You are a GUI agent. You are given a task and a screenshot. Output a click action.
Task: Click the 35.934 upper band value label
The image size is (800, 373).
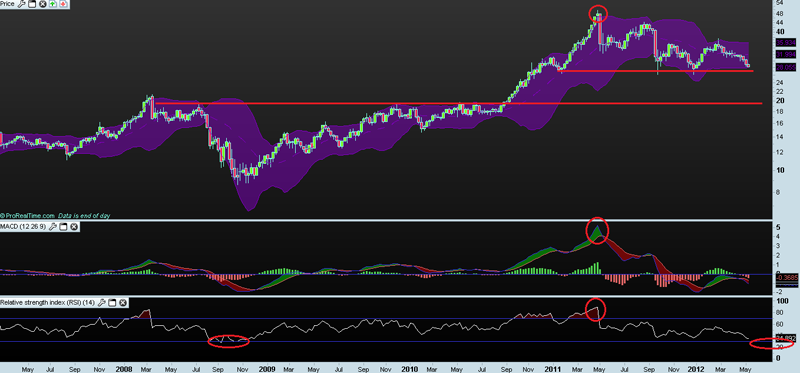pyautogui.click(x=786, y=42)
